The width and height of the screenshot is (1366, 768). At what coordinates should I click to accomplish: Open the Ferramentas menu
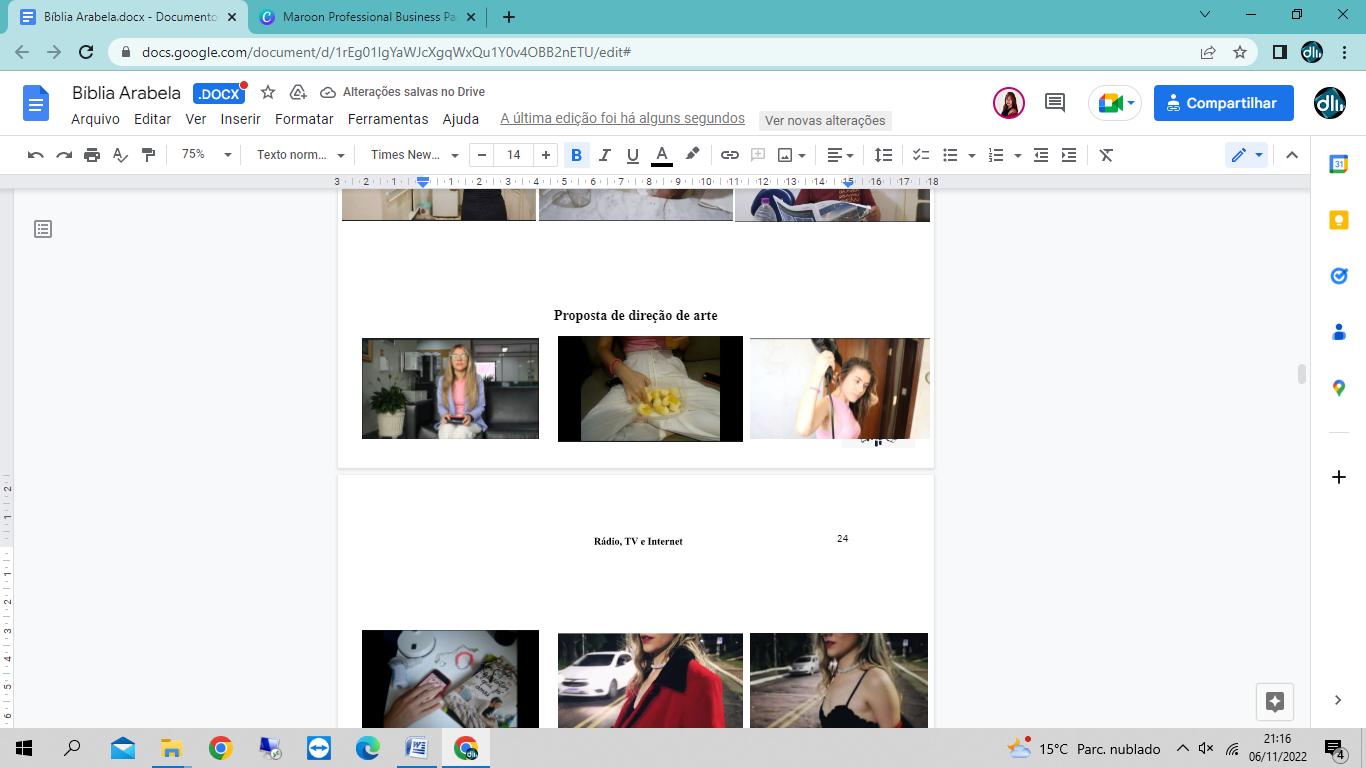coord(388,119)
